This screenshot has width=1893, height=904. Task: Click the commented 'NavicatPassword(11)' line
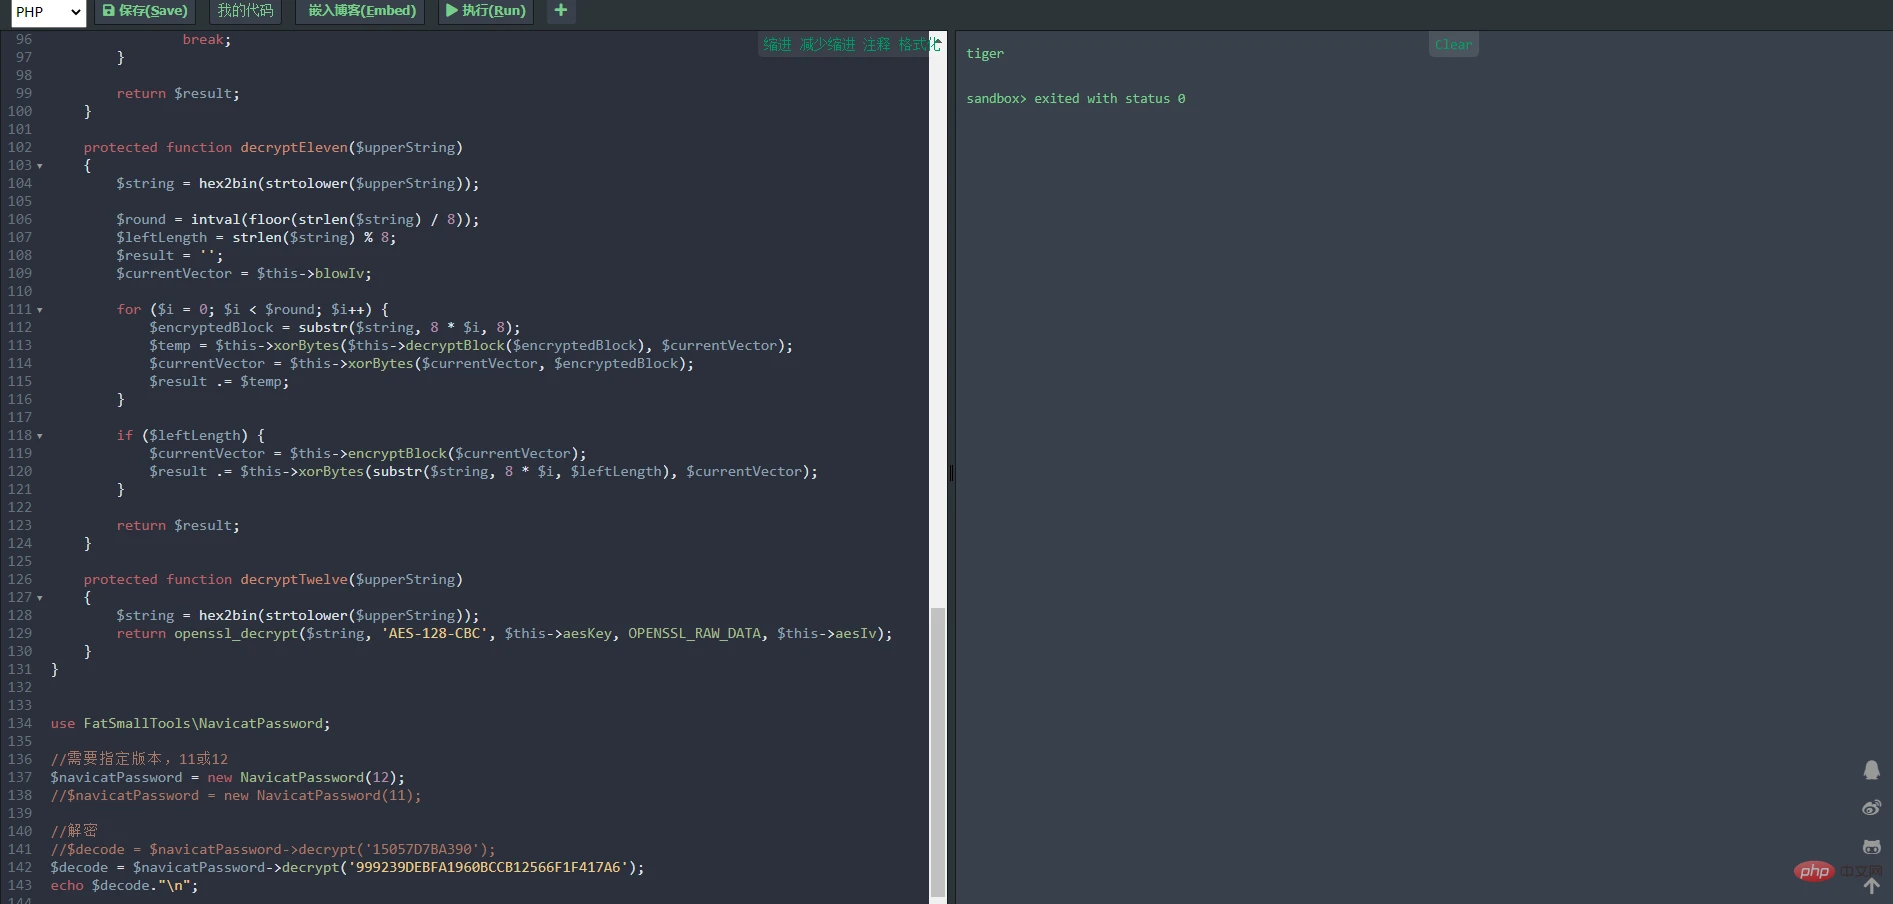click(236, 796)
